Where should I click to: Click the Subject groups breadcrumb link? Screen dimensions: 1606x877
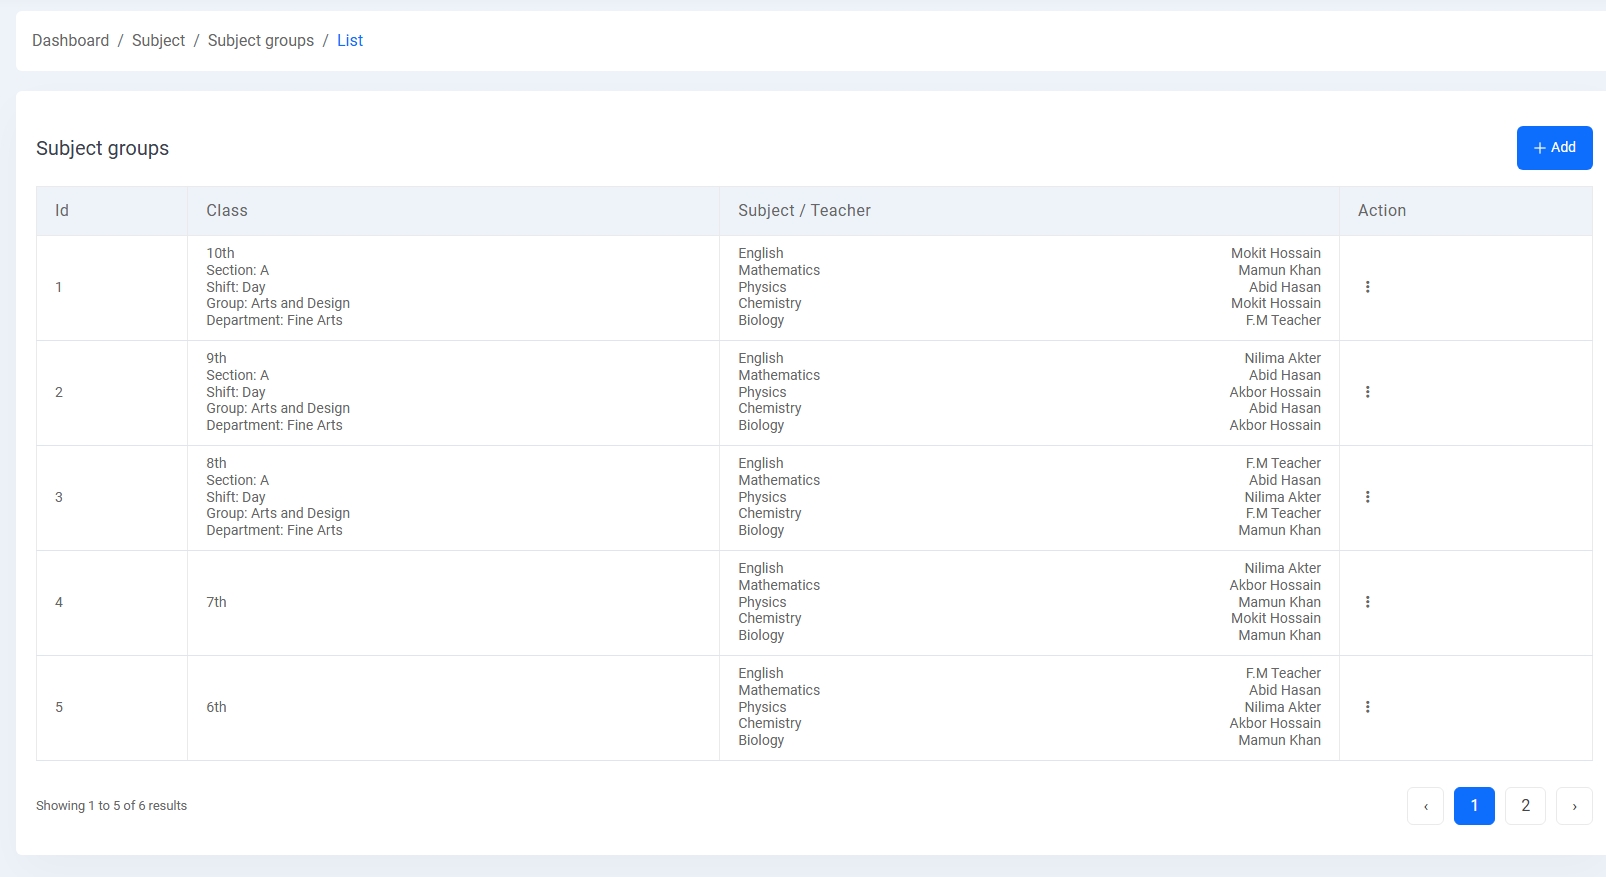point(260,41)
